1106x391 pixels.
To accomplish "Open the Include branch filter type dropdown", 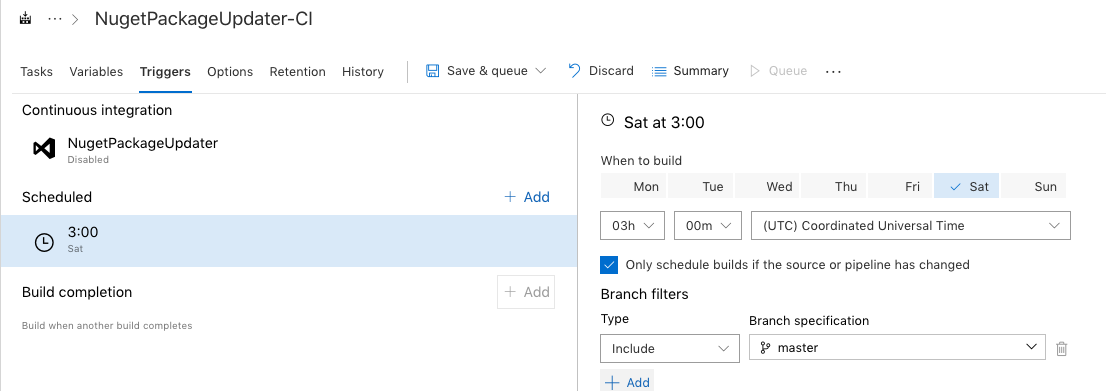I will pyautogui.click(x=670, y=349).
